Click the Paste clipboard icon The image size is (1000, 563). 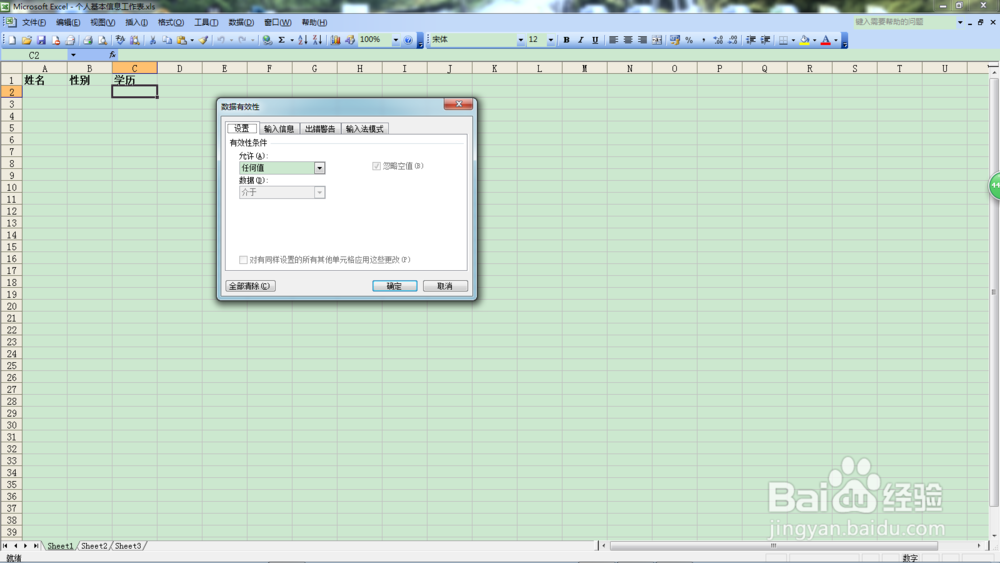point(182,40)
